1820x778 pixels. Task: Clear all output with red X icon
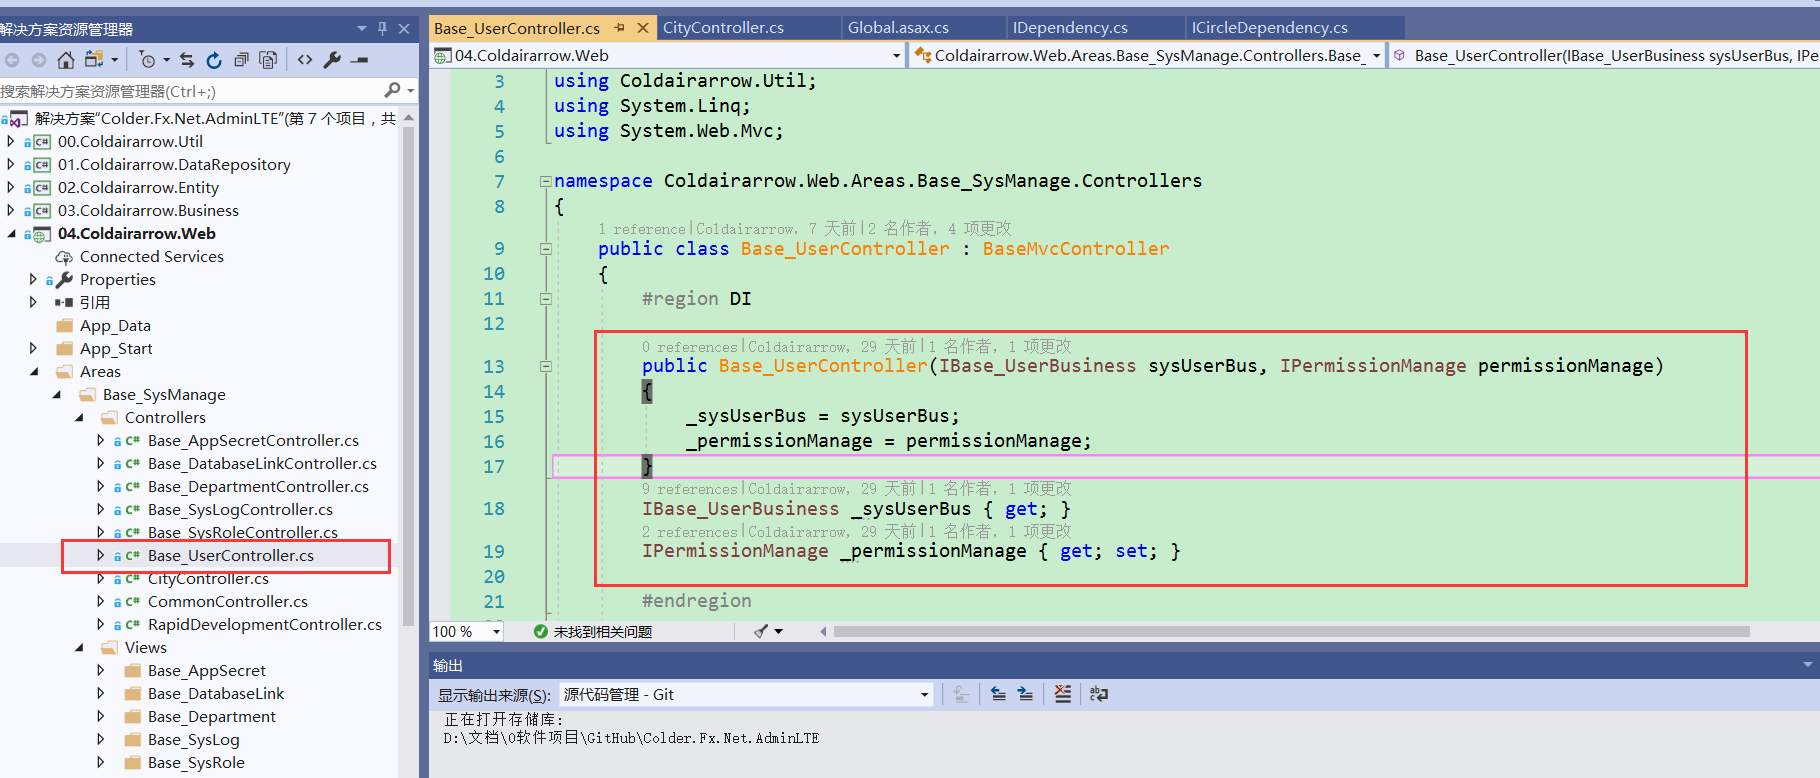[x=1062, y=694]
